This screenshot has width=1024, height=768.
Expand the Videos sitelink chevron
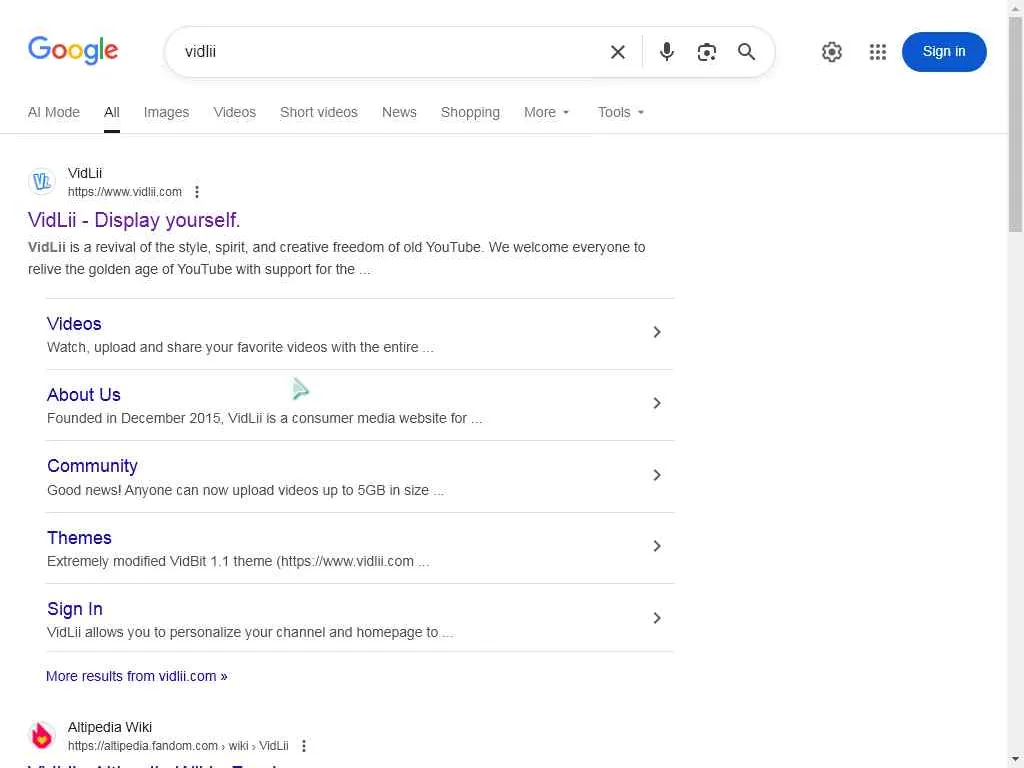click(x=657, y=332)
